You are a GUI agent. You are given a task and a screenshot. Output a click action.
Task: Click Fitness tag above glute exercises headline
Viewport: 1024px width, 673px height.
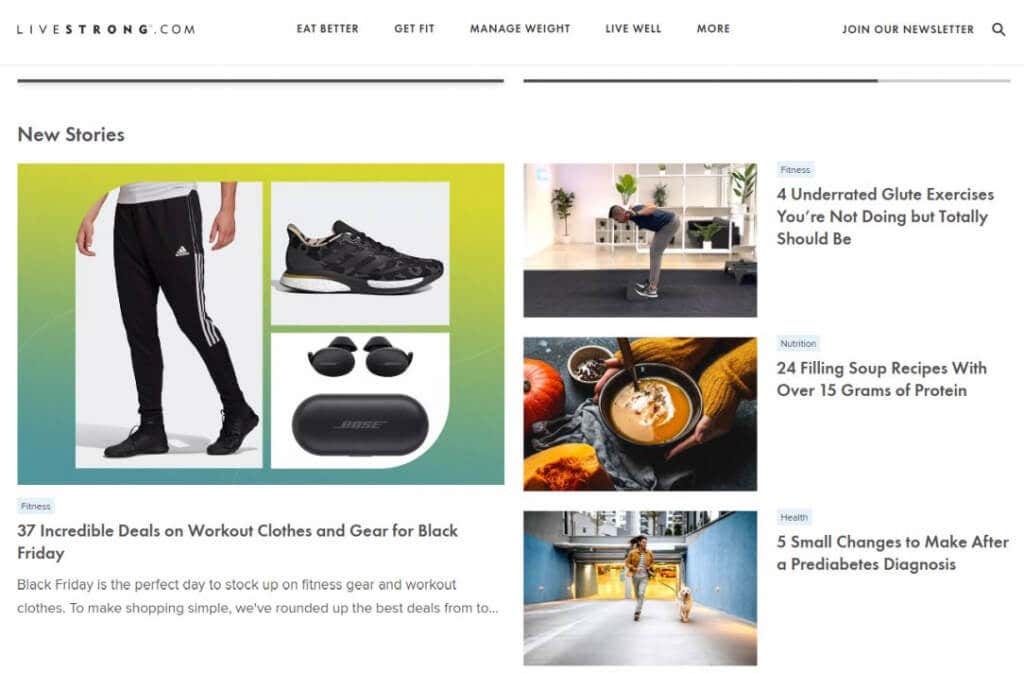(795, 170)
